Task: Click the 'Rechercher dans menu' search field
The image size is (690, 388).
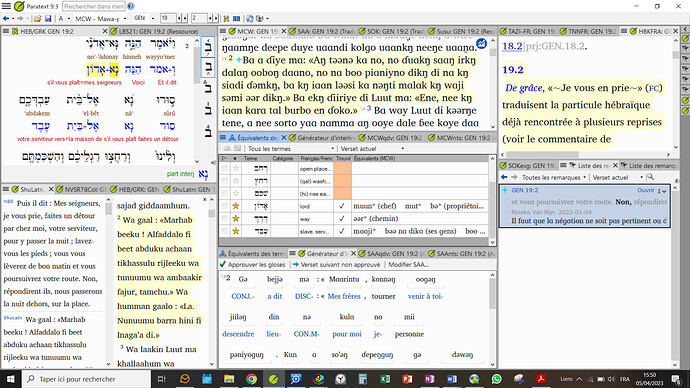Action: click(94, 6)
